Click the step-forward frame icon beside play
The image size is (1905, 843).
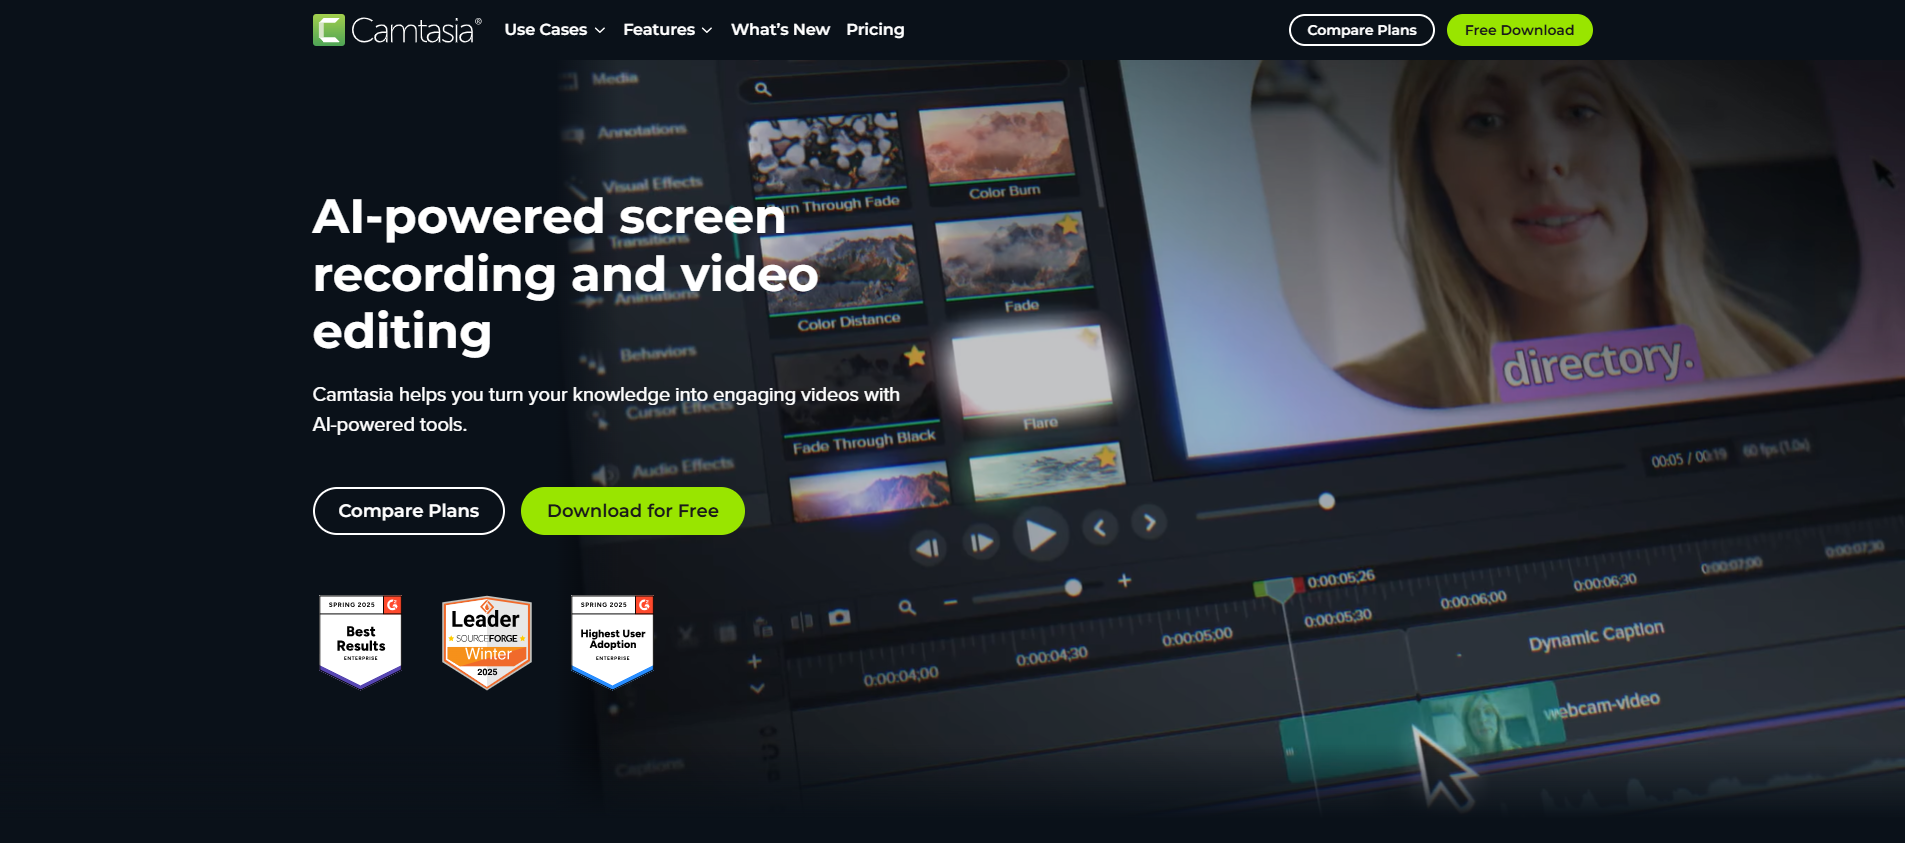[x=981, y=542]
